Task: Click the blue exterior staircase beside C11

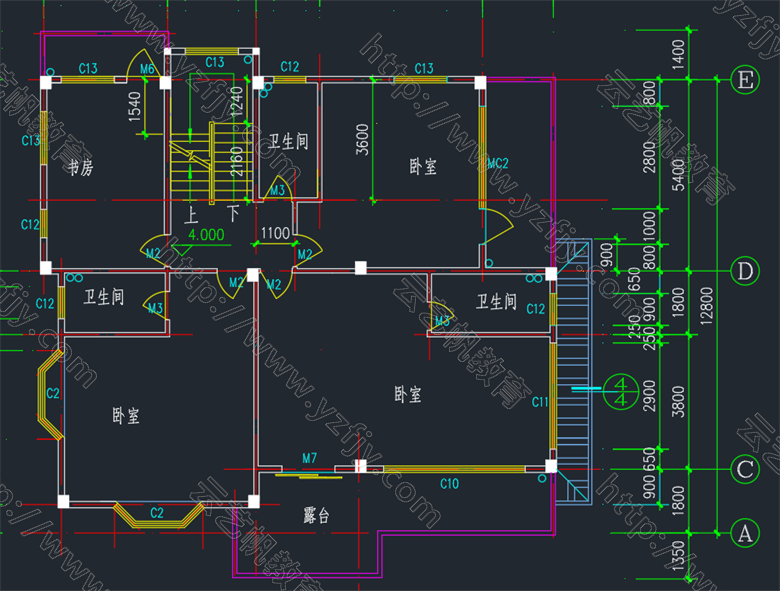Action: [x=574, y=372]
